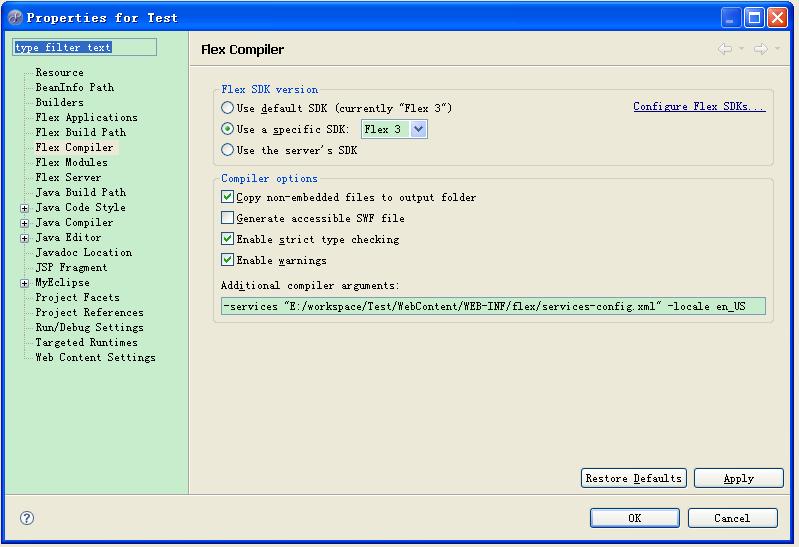Open Flex Build Path settings

81,132
